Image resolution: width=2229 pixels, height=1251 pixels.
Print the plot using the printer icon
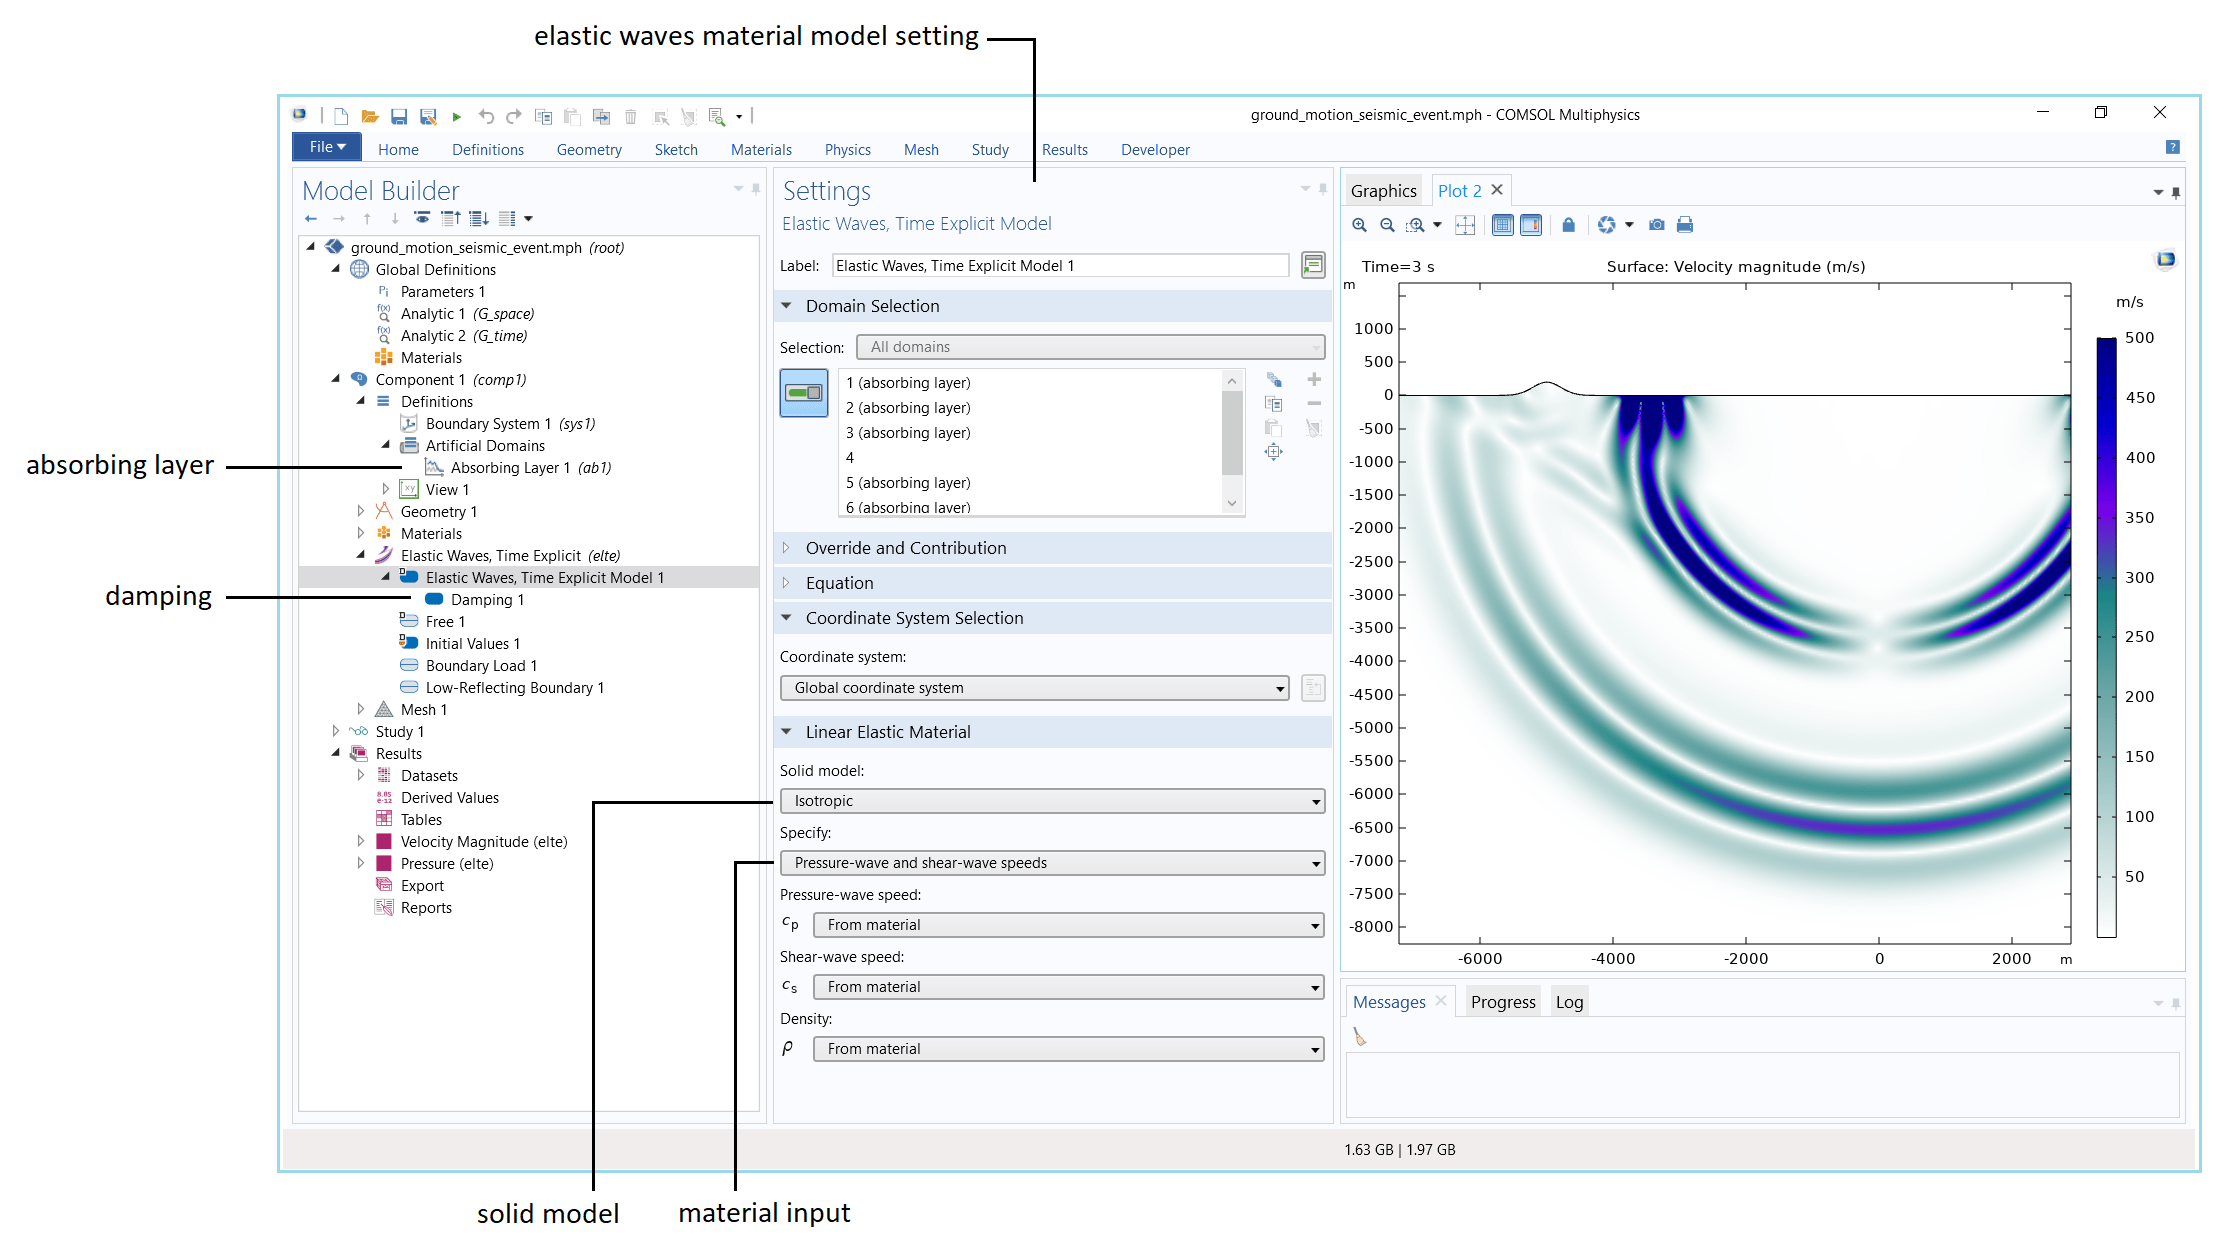1685,225
